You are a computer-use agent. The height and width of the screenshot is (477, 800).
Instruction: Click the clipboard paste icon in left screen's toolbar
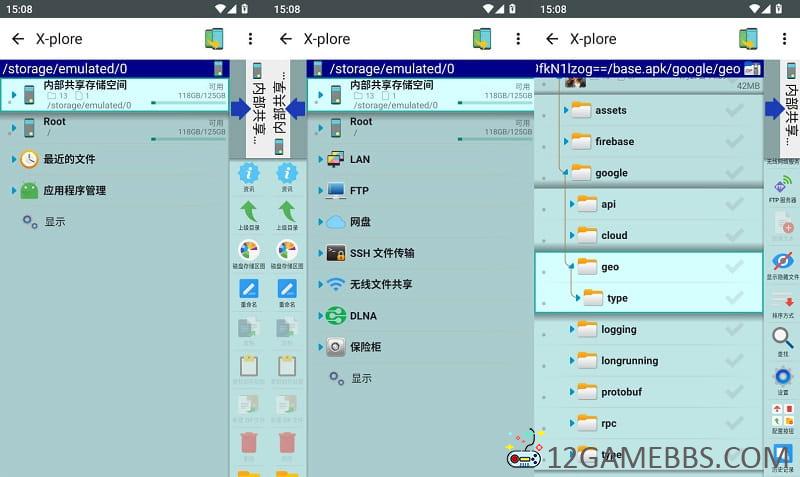pos(249,366)
